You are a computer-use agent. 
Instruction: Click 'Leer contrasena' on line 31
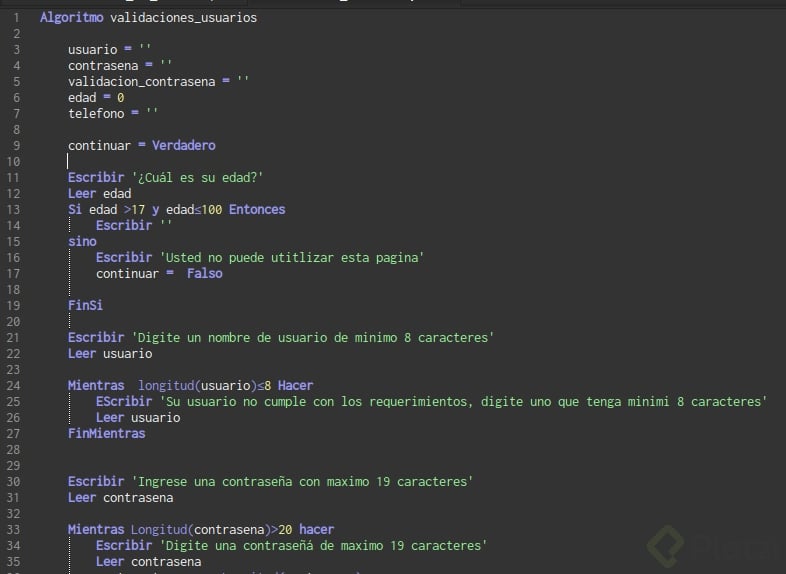121,498
